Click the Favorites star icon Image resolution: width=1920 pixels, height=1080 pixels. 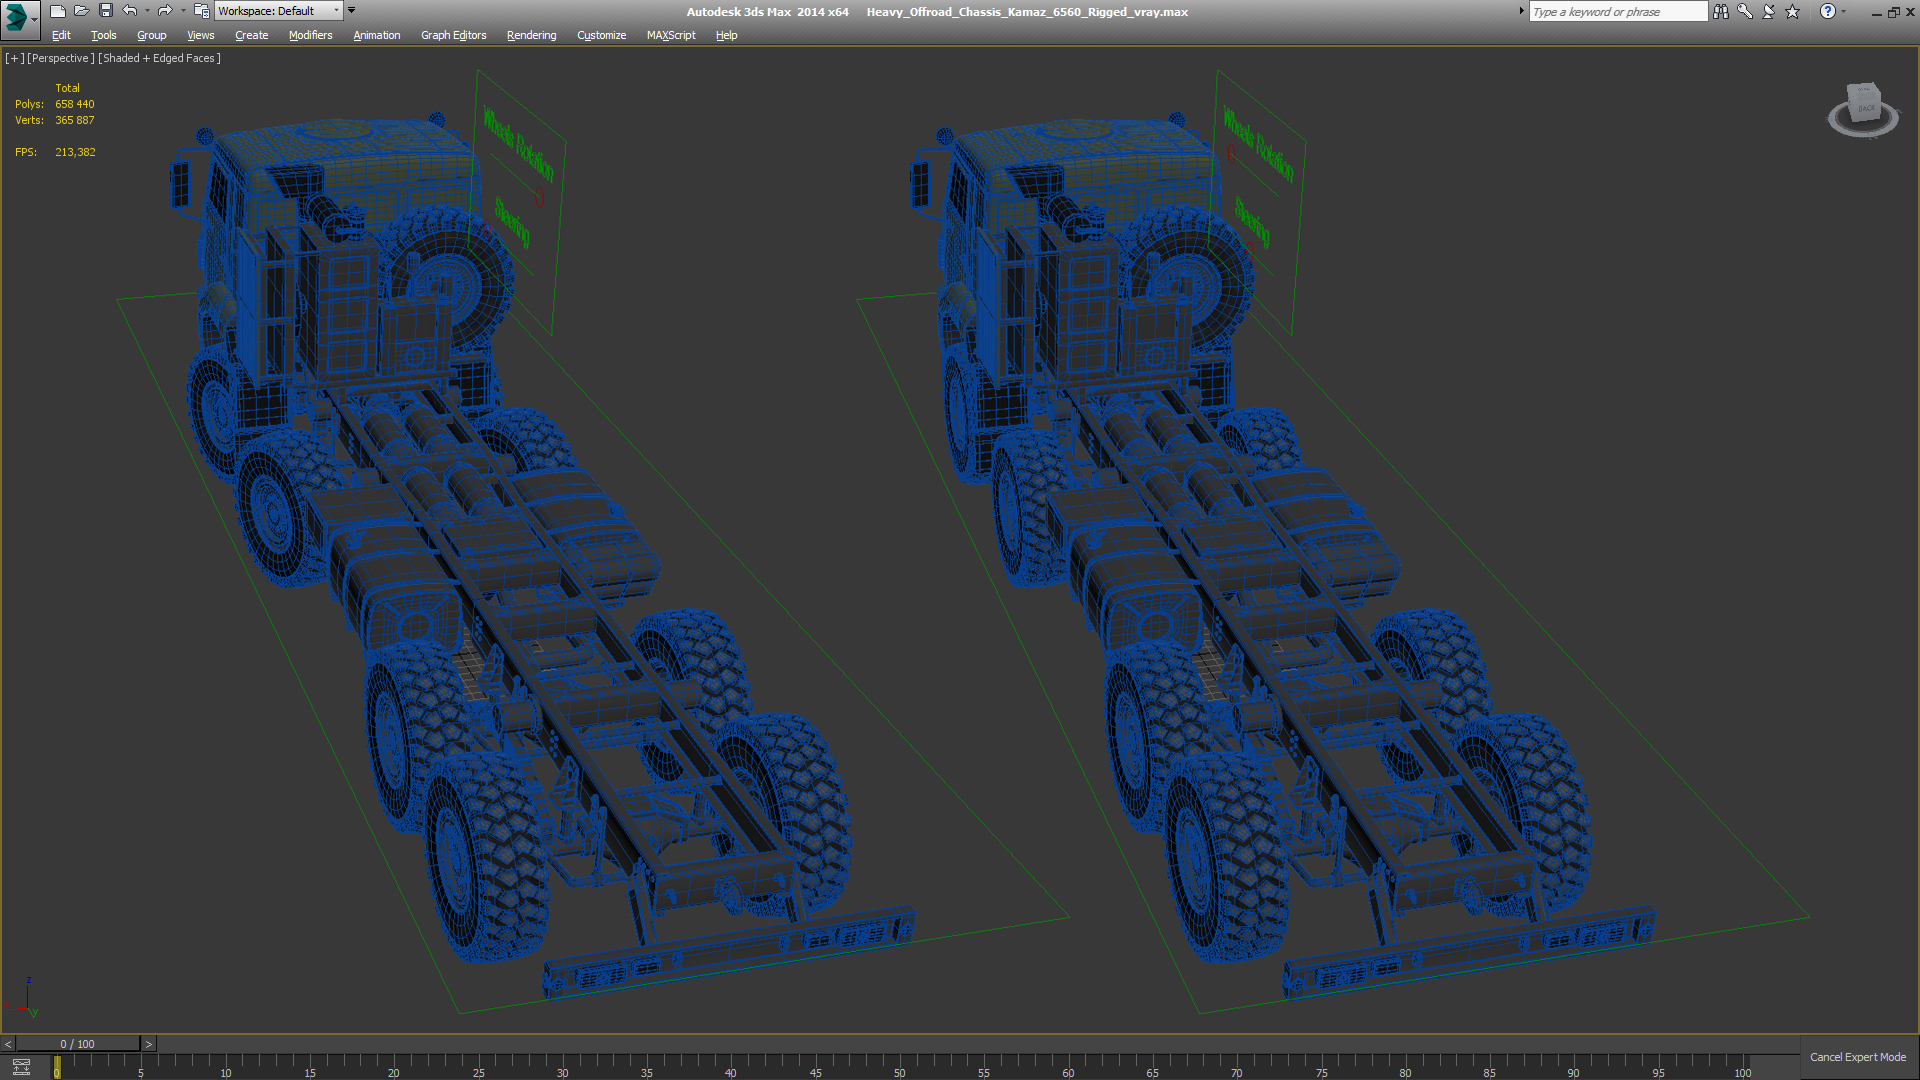tap(1793, 11)
